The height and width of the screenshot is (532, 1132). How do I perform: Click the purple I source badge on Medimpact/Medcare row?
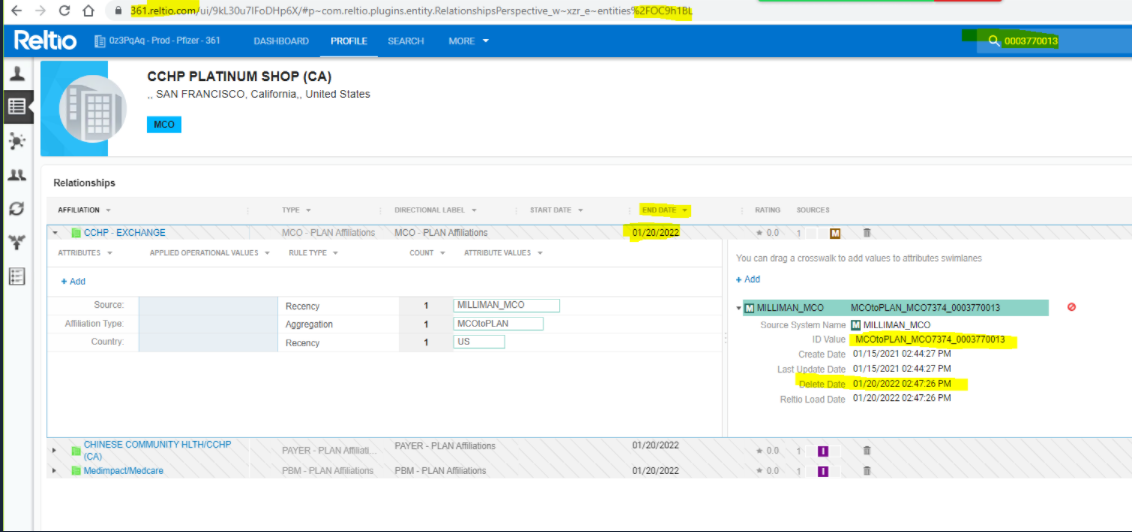[x=823, y=471]
